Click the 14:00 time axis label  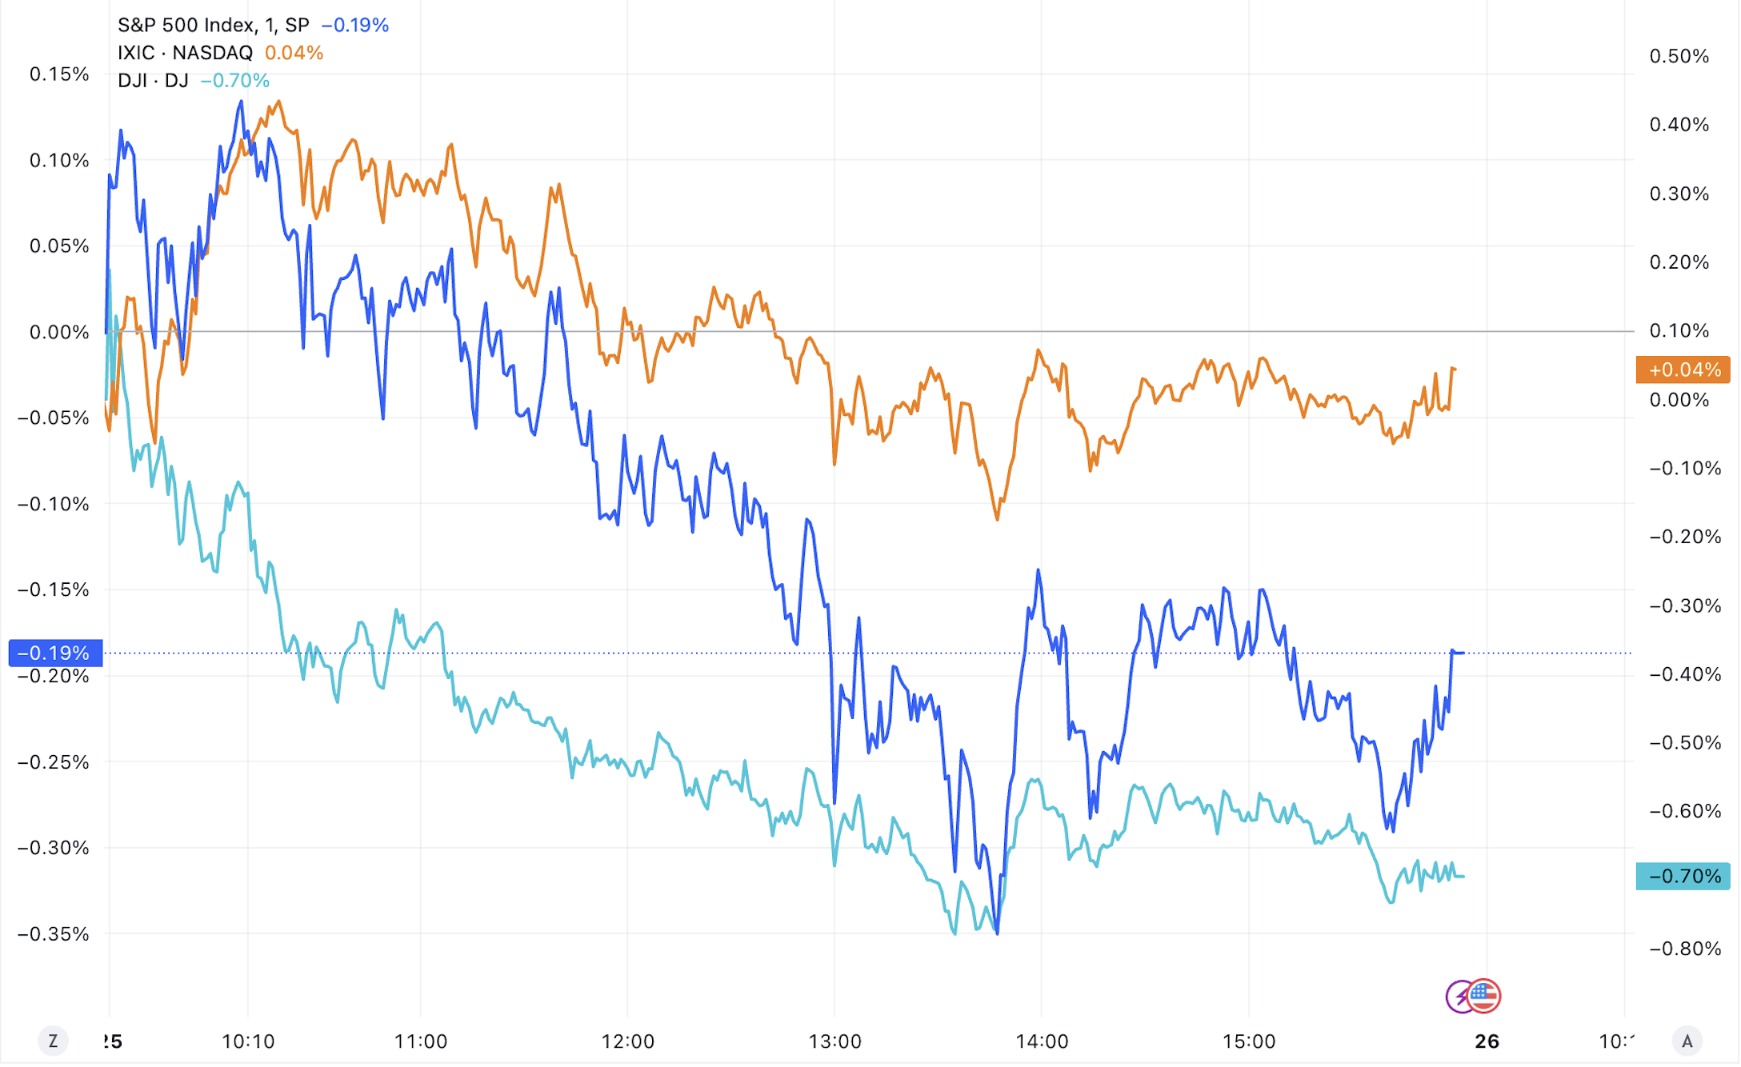(1042, 1041)
